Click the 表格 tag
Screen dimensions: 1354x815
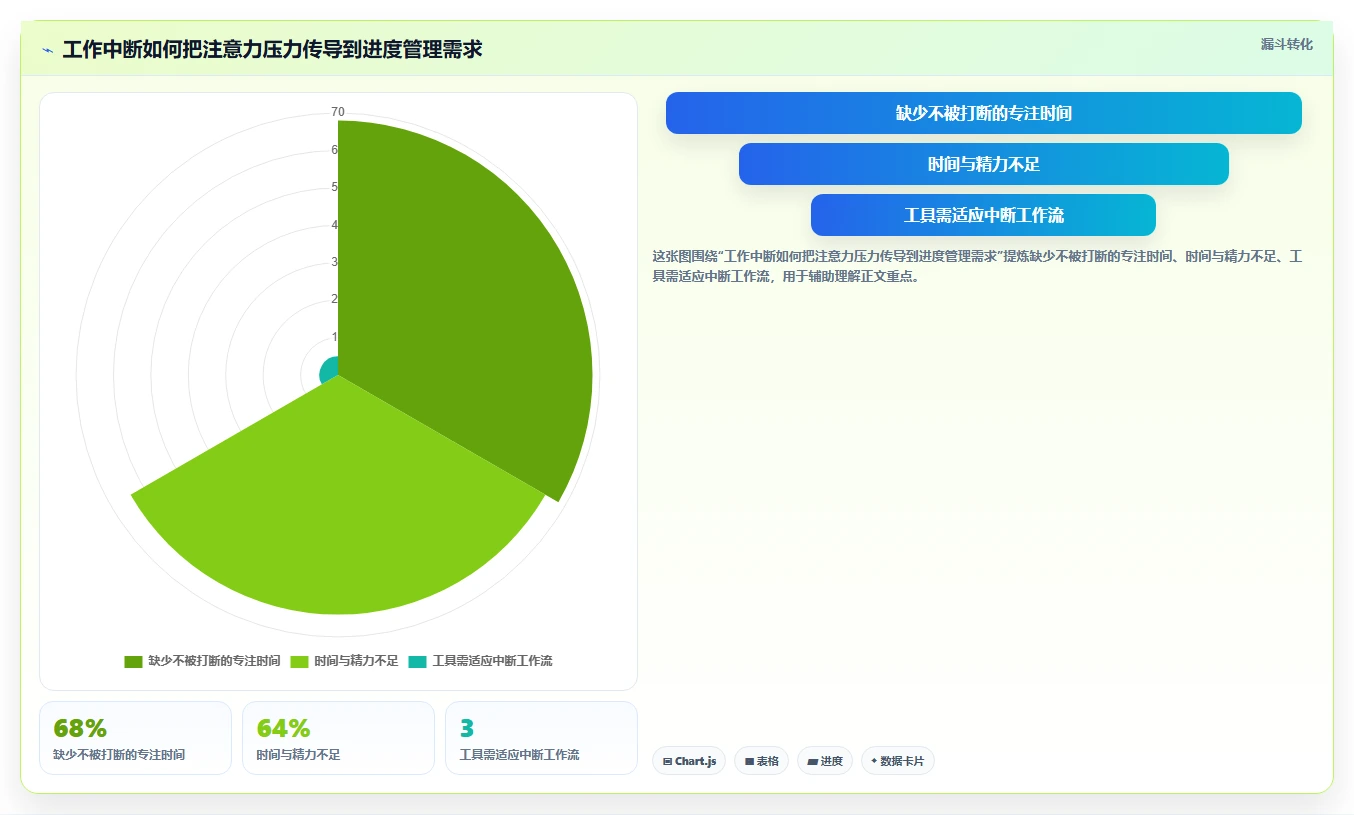pos(761,761)
